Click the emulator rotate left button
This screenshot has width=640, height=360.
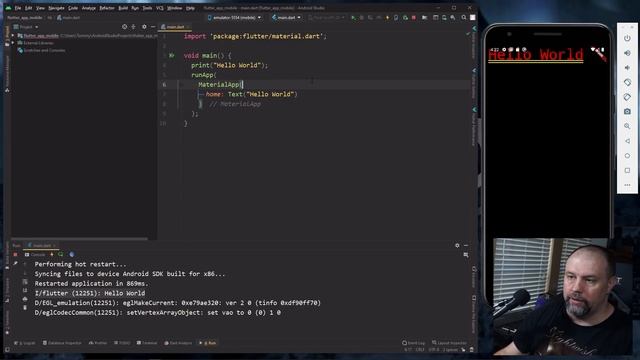click(627, 82)
